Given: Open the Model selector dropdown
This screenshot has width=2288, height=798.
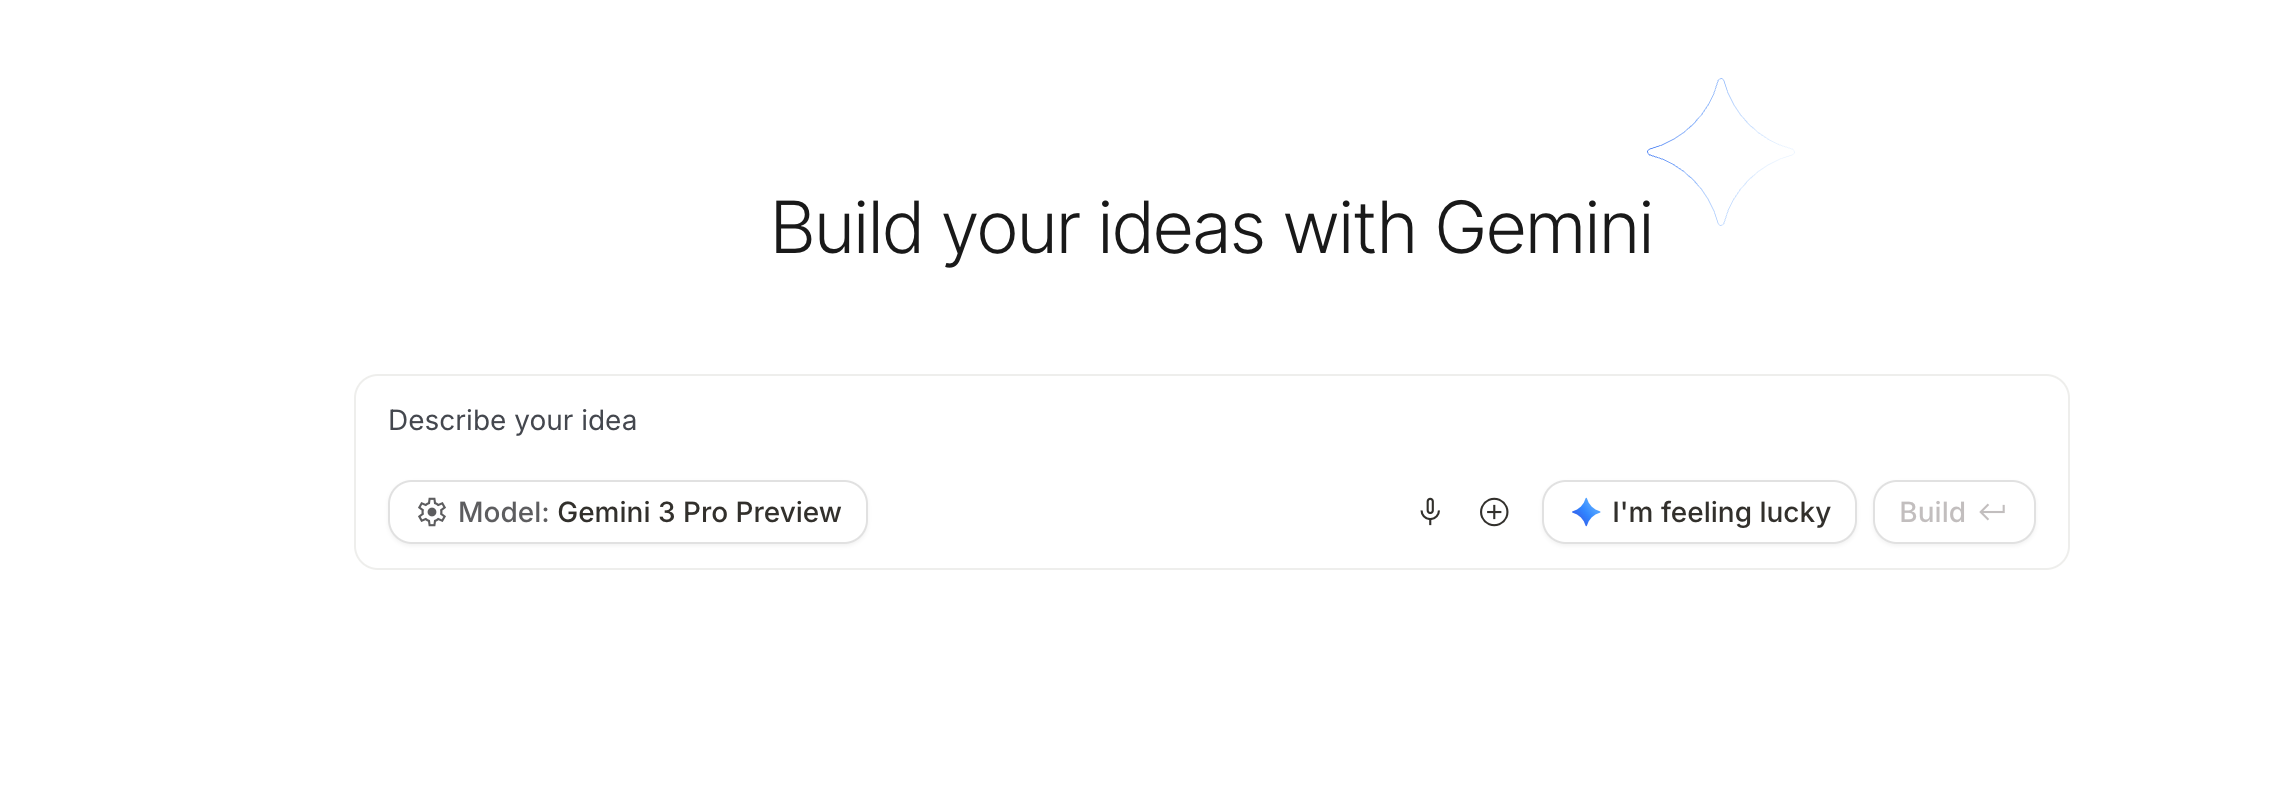Looking at the screenshot, I should pyautogui.click(x=627, y=512).
